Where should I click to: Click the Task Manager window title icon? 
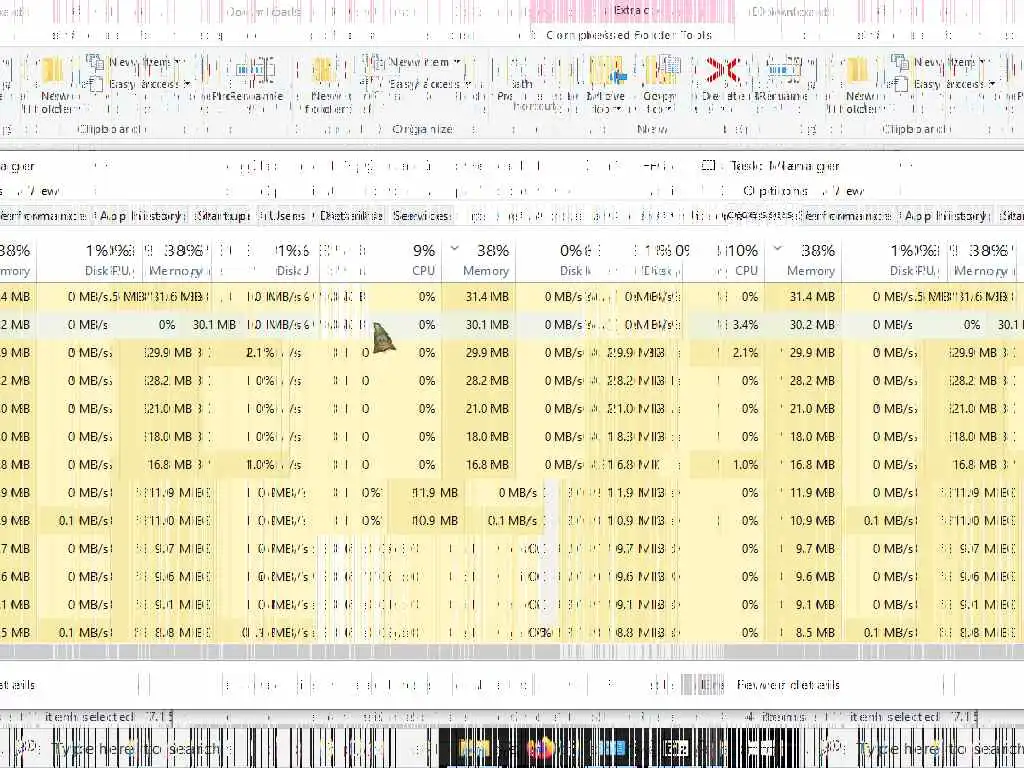coord(709,166)
